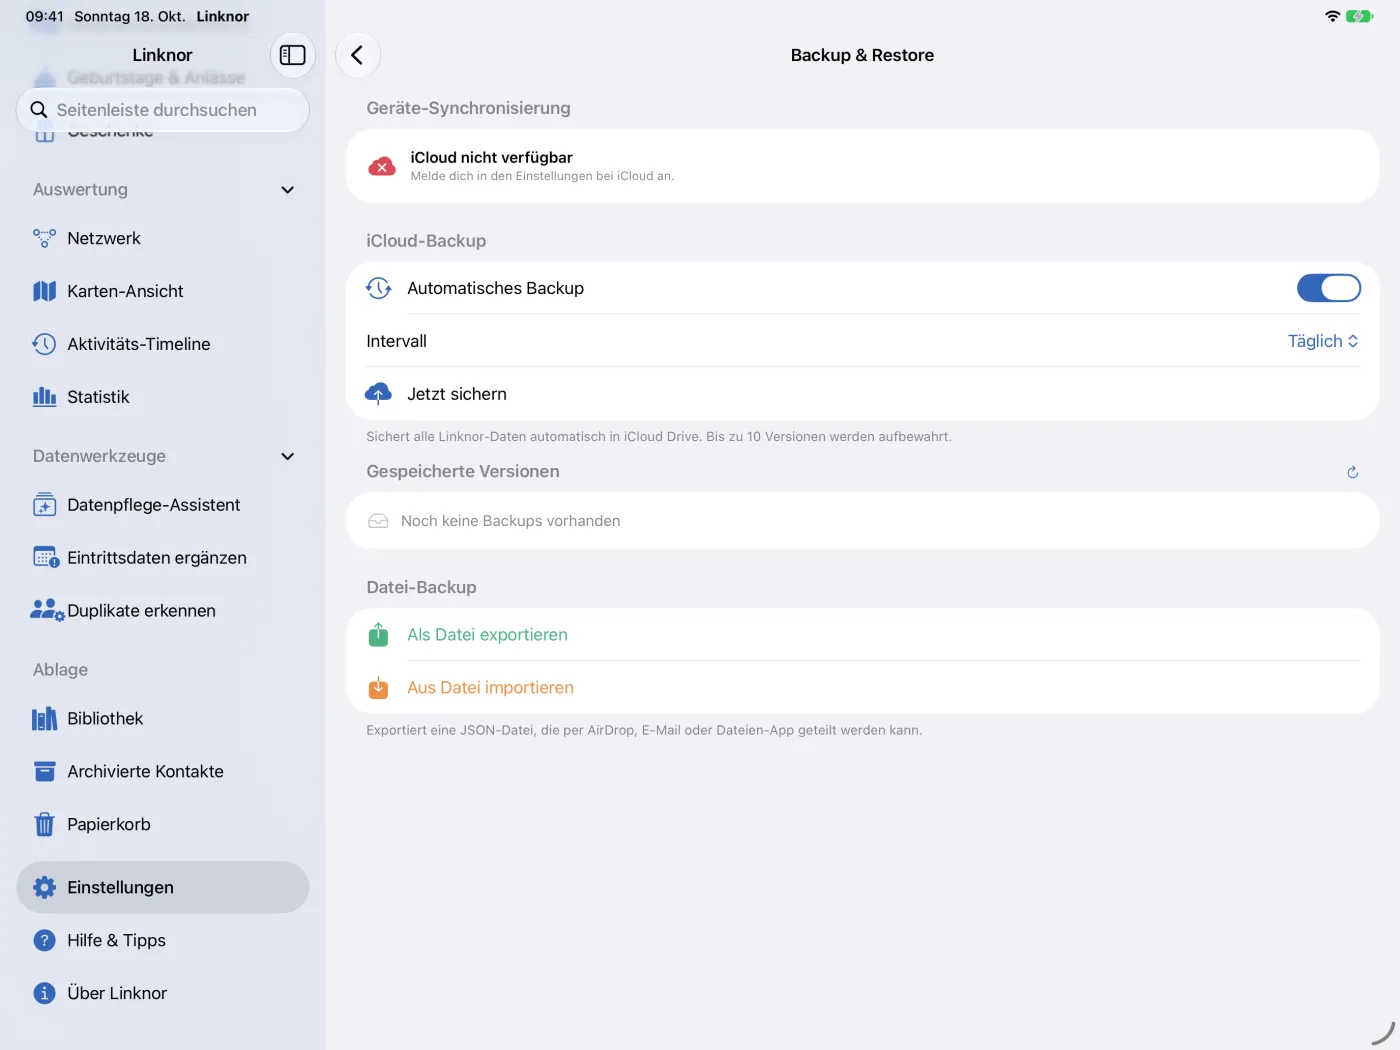Screen dimensions: 1400x1050
Task: Open Archivierte Kontakte
Action: (163, 771)
